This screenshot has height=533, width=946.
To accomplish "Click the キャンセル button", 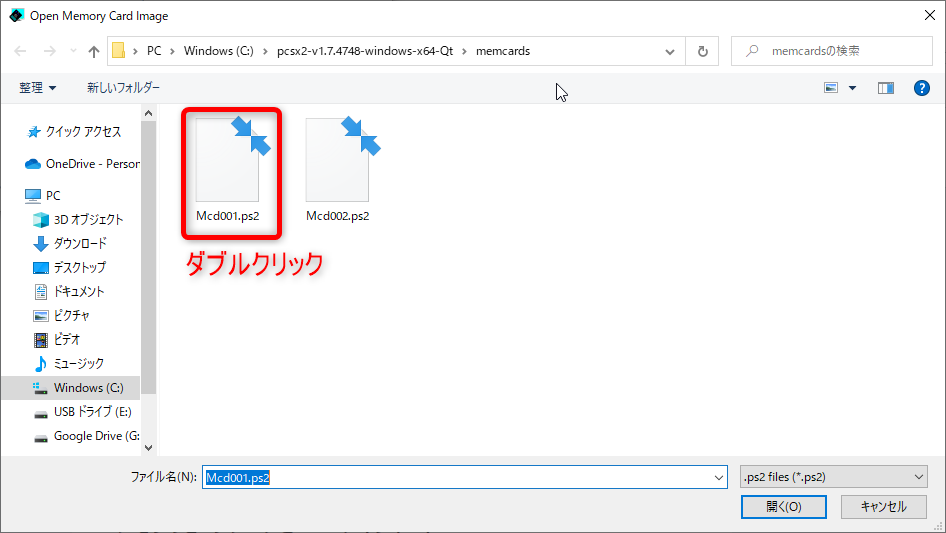I will pyautogui.click(x=883, y=507).
